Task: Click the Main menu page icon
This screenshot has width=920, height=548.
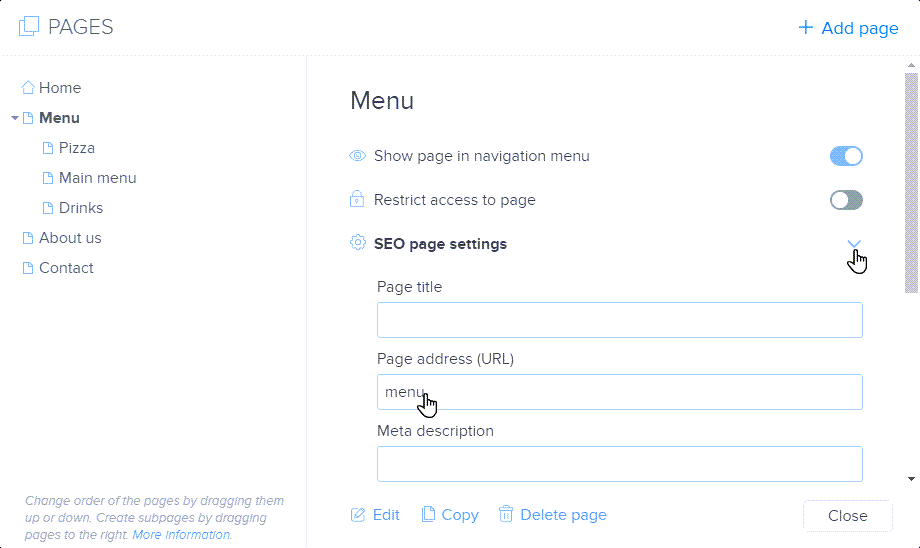Action: 48,178
